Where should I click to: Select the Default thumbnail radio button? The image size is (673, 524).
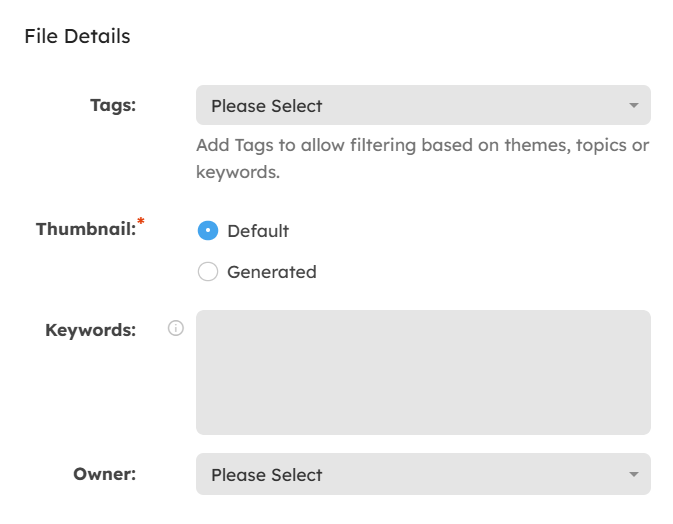[207, 231]
